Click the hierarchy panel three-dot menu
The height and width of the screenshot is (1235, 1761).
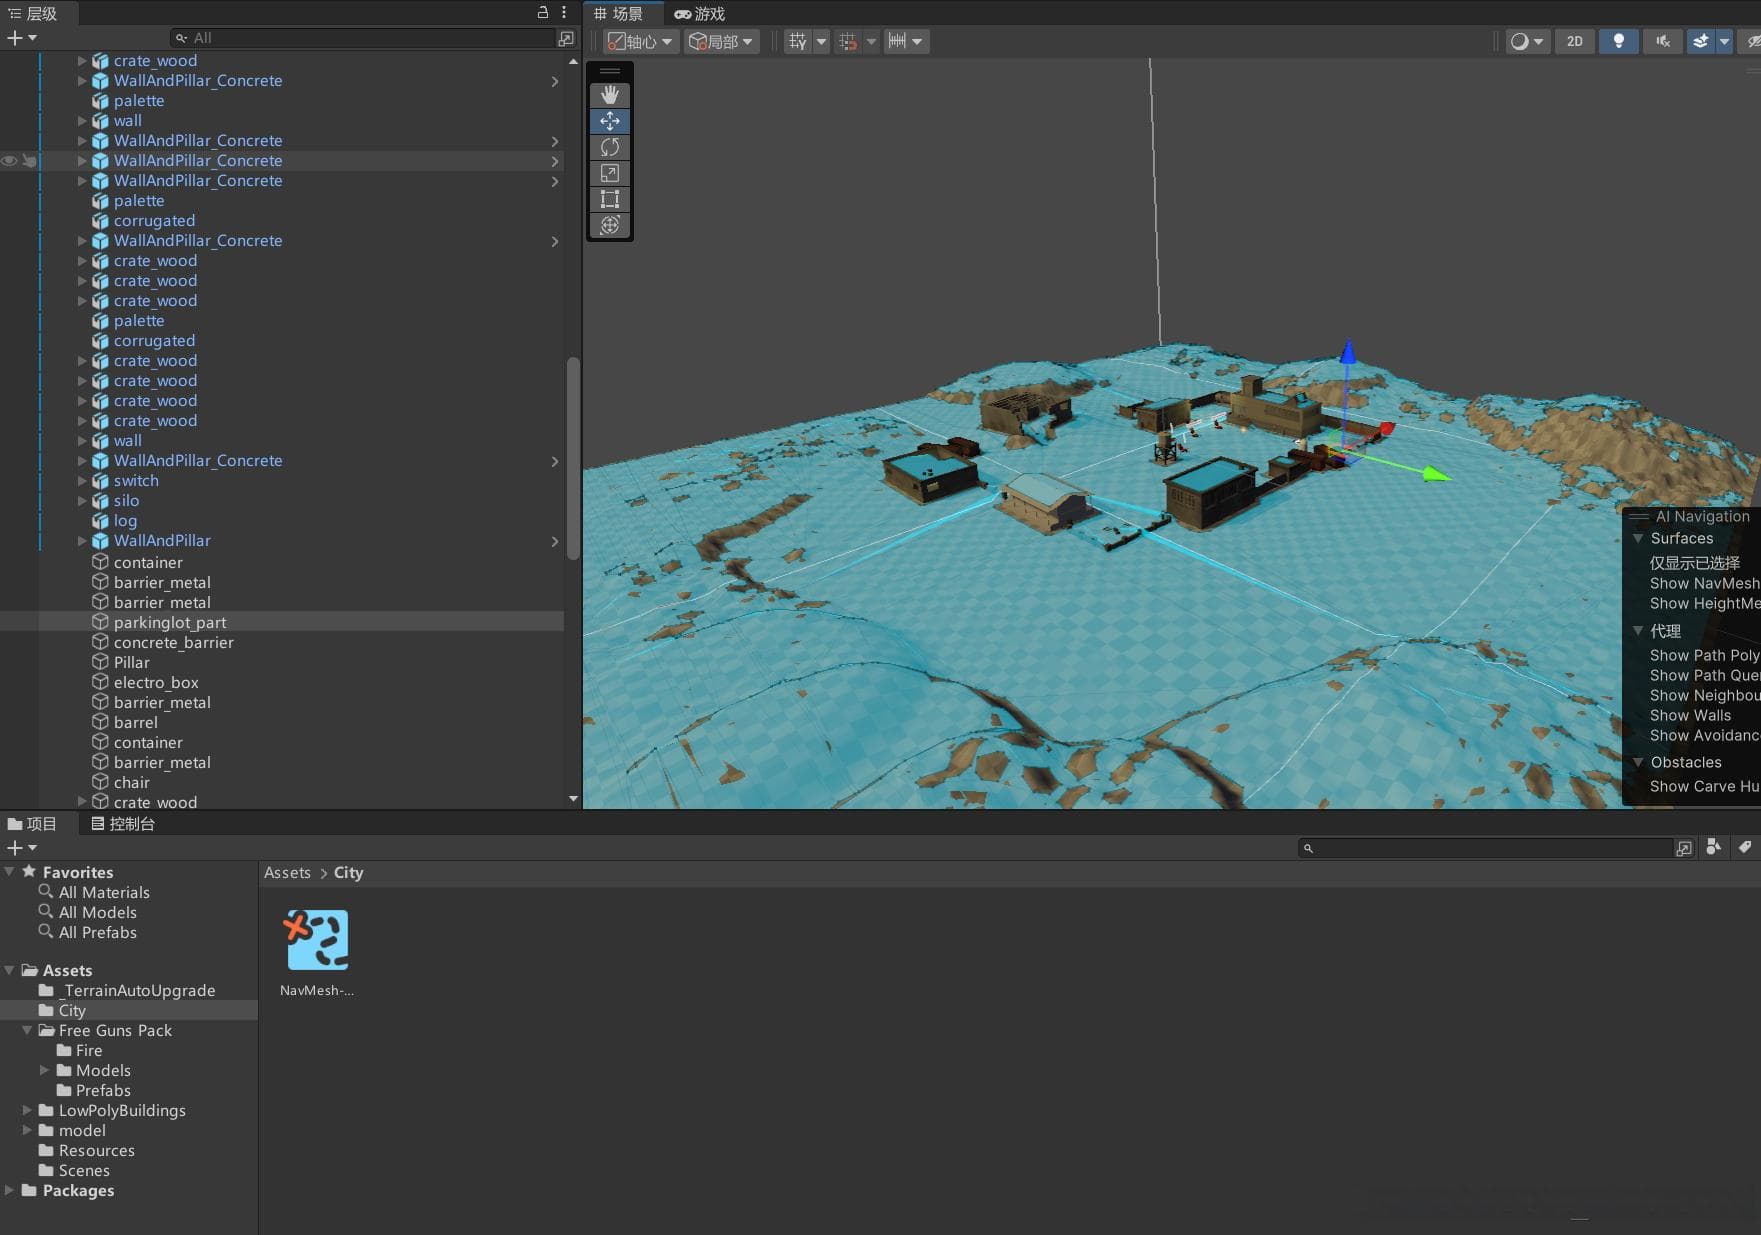coord(564,12)
